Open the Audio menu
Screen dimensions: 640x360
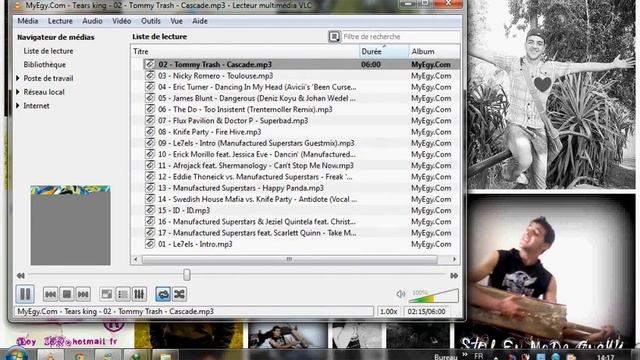[x=92, y=21]
